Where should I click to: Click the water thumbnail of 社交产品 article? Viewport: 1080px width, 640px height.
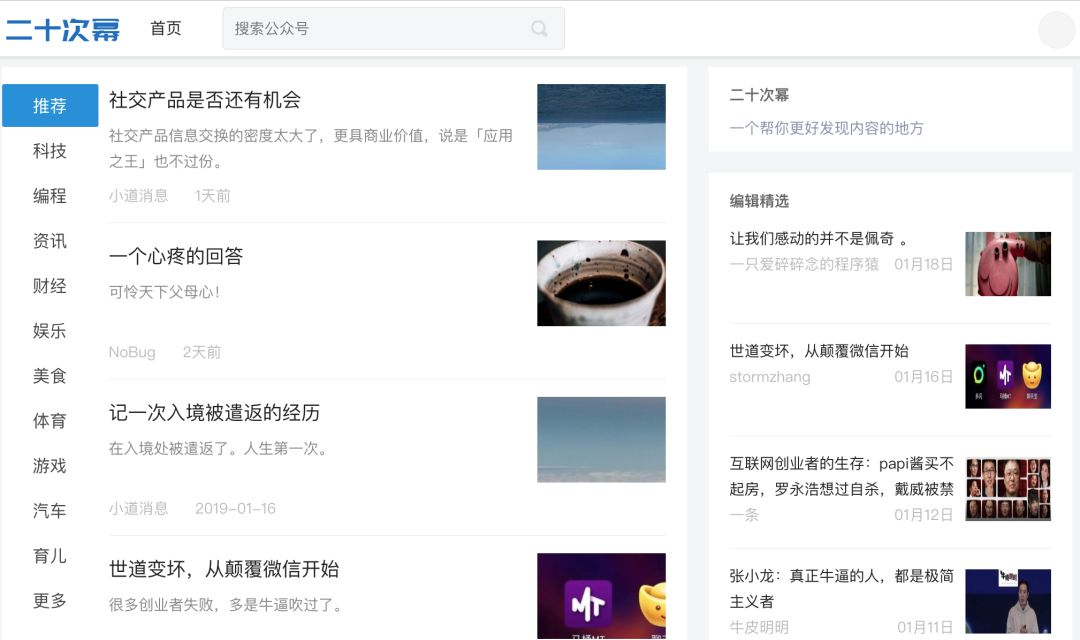[x=601, y=127]
